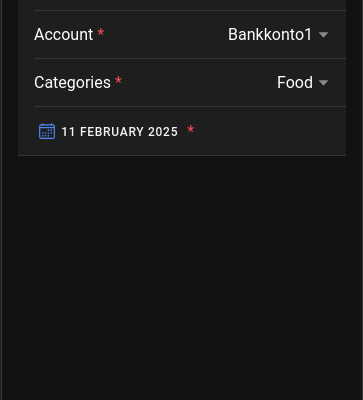Click the divider between Account and Categories

pyautogui.click(x=190, y=58)
